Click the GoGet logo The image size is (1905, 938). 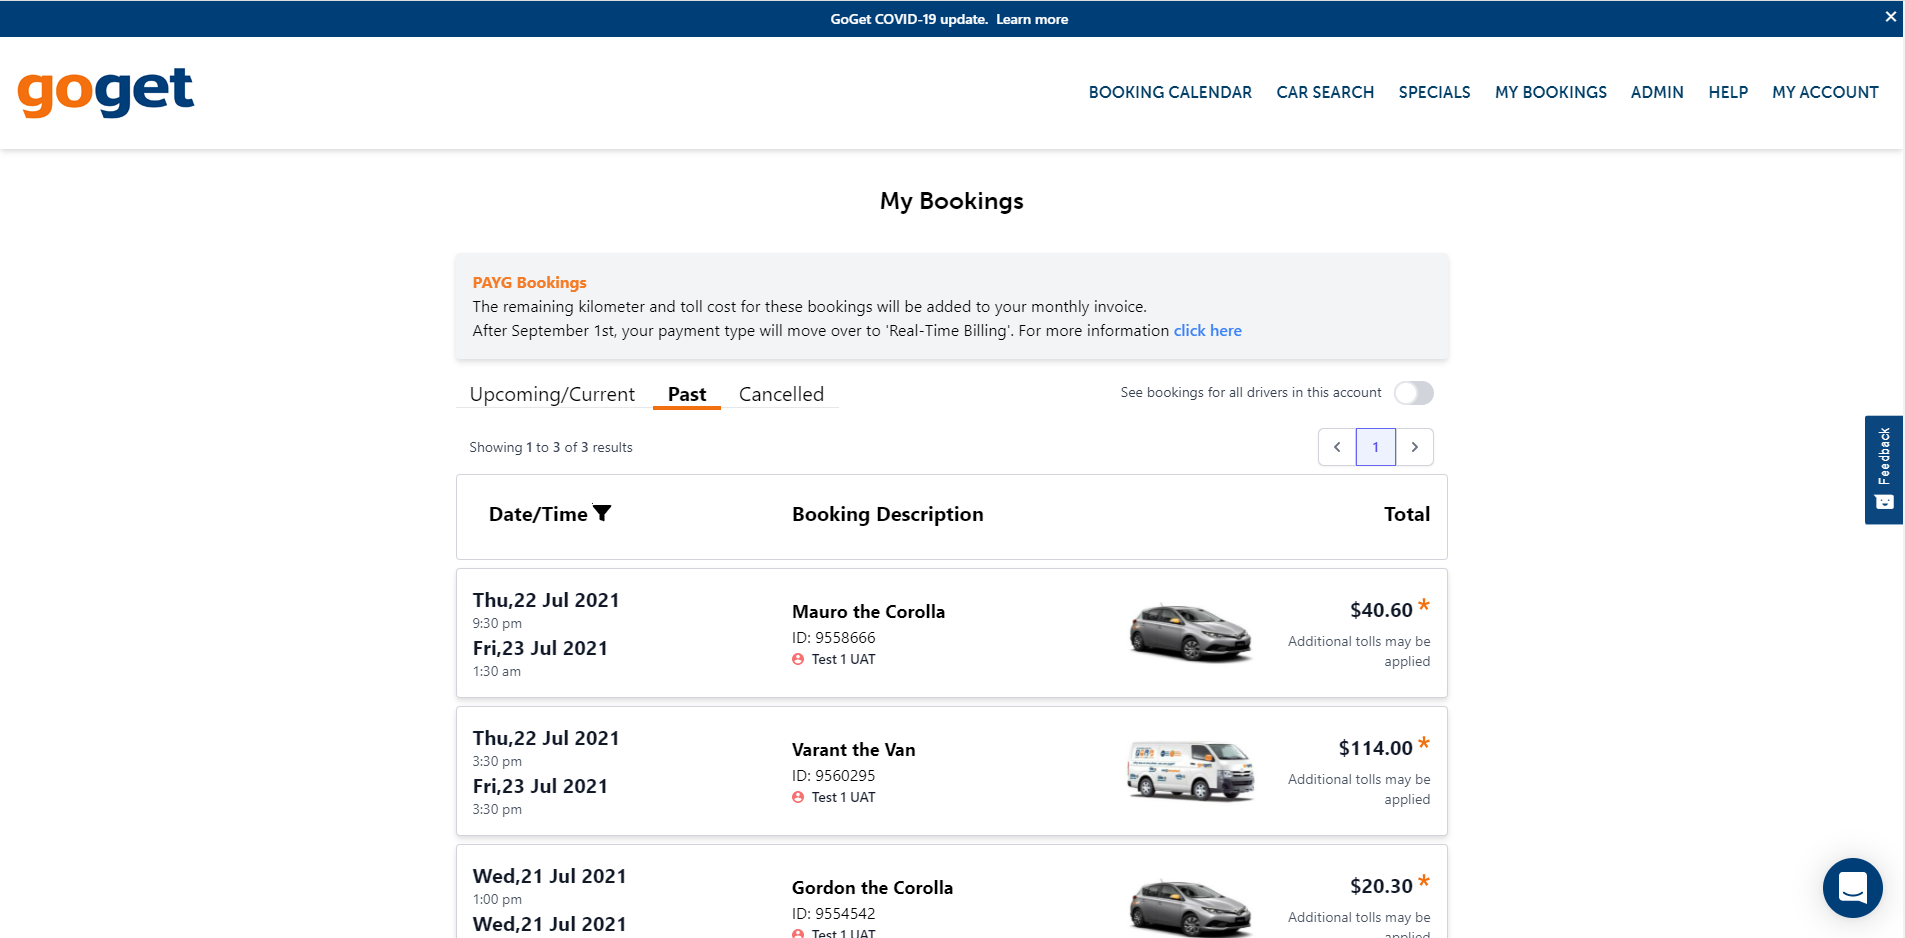point(105,92)
